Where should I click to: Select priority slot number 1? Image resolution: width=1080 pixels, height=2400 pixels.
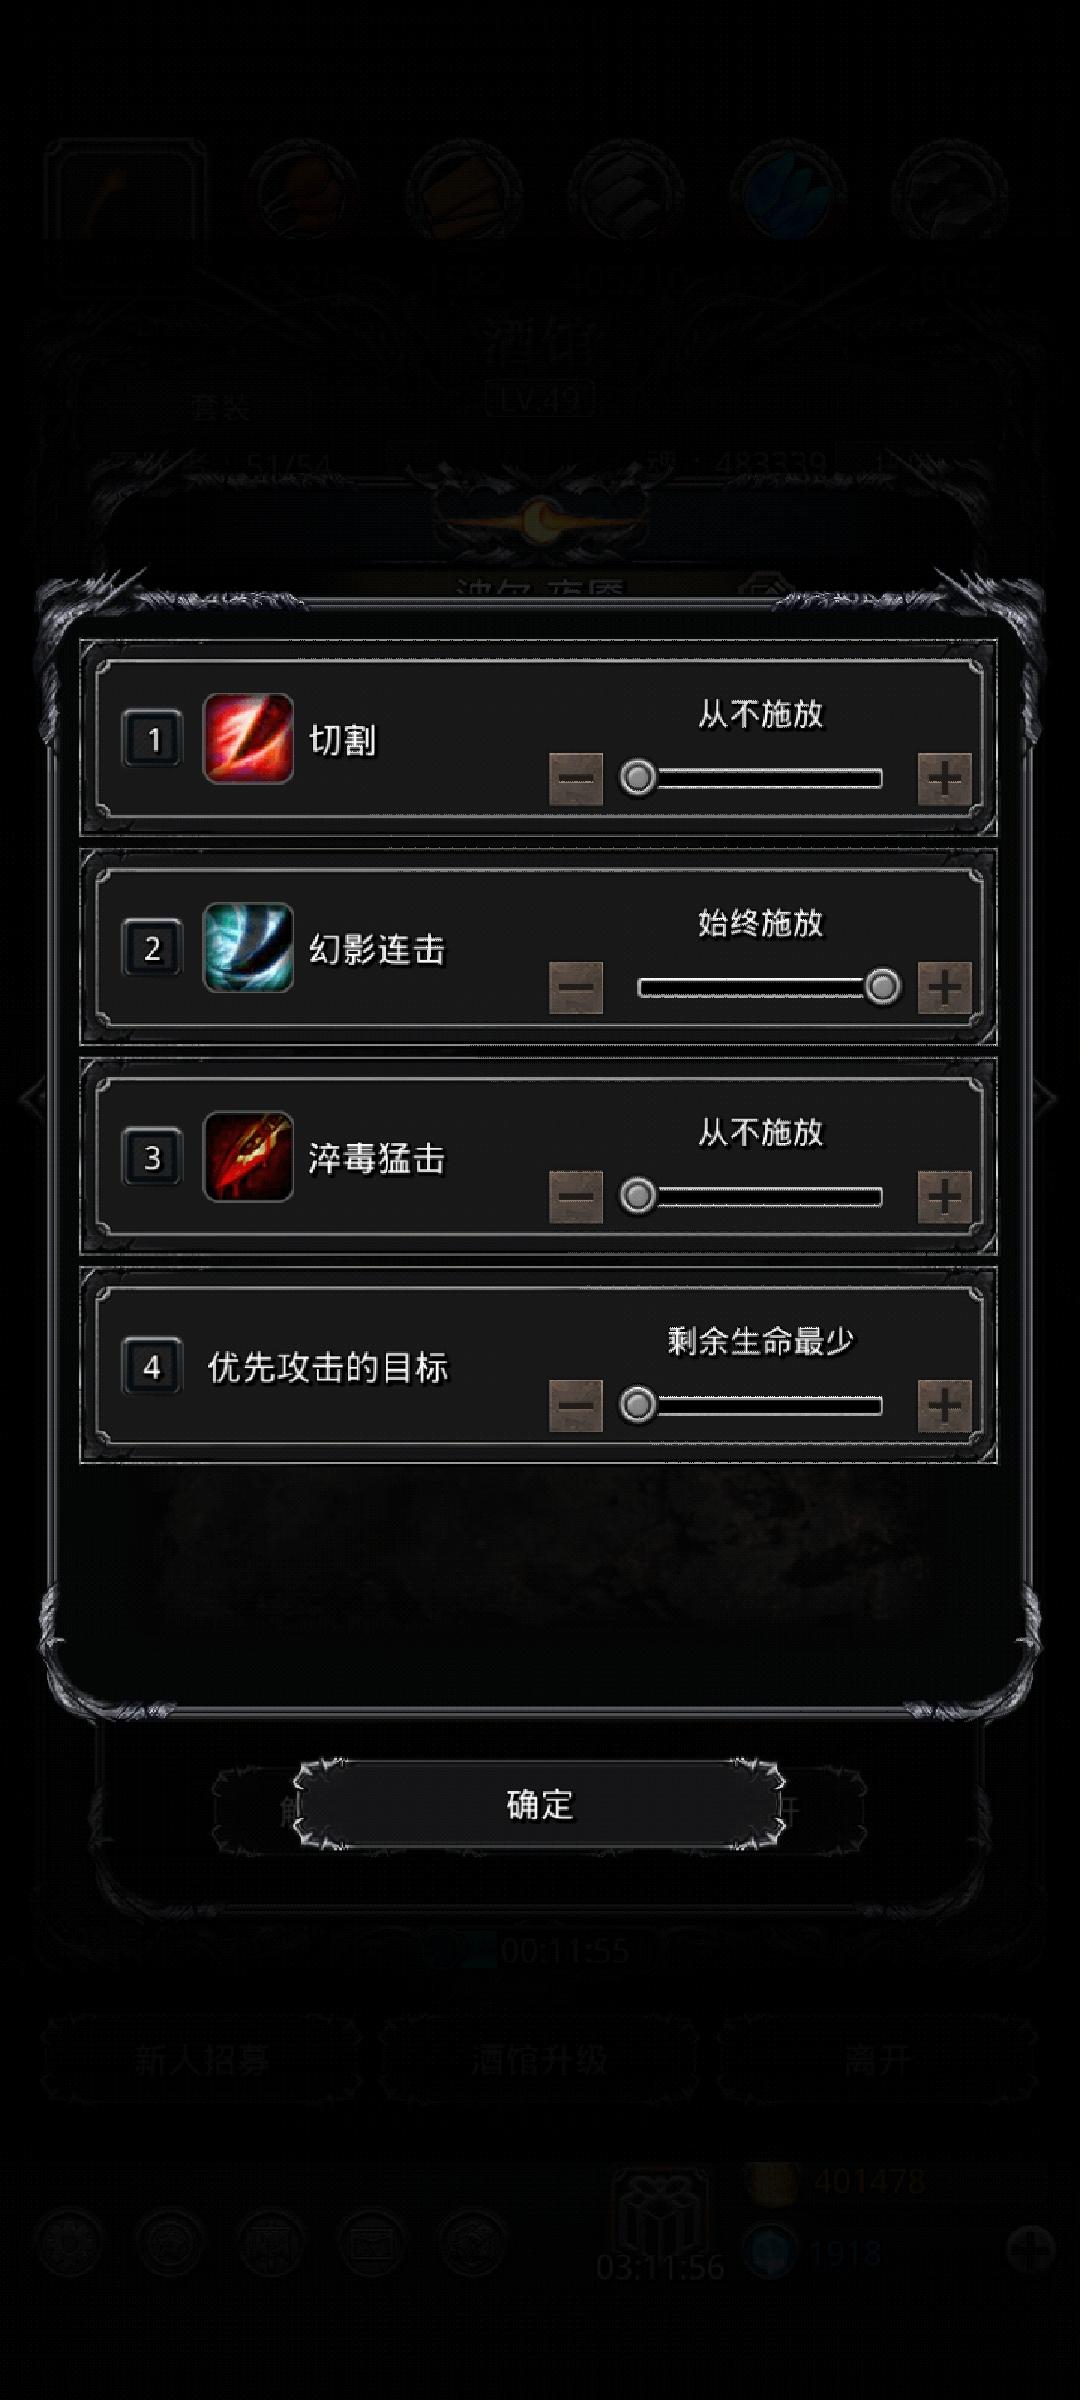coord(152,739)
